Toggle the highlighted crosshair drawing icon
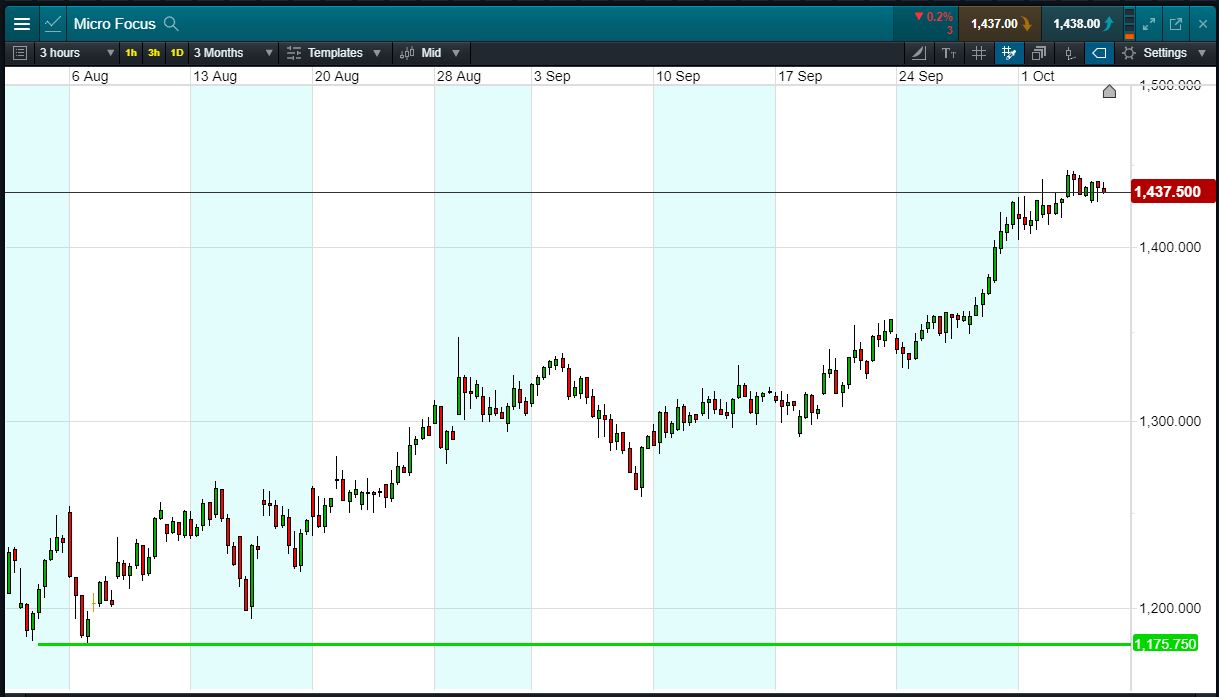The height and width of the screenshot is (697, 1219). pyautogui.click(x=1009, y=53)
